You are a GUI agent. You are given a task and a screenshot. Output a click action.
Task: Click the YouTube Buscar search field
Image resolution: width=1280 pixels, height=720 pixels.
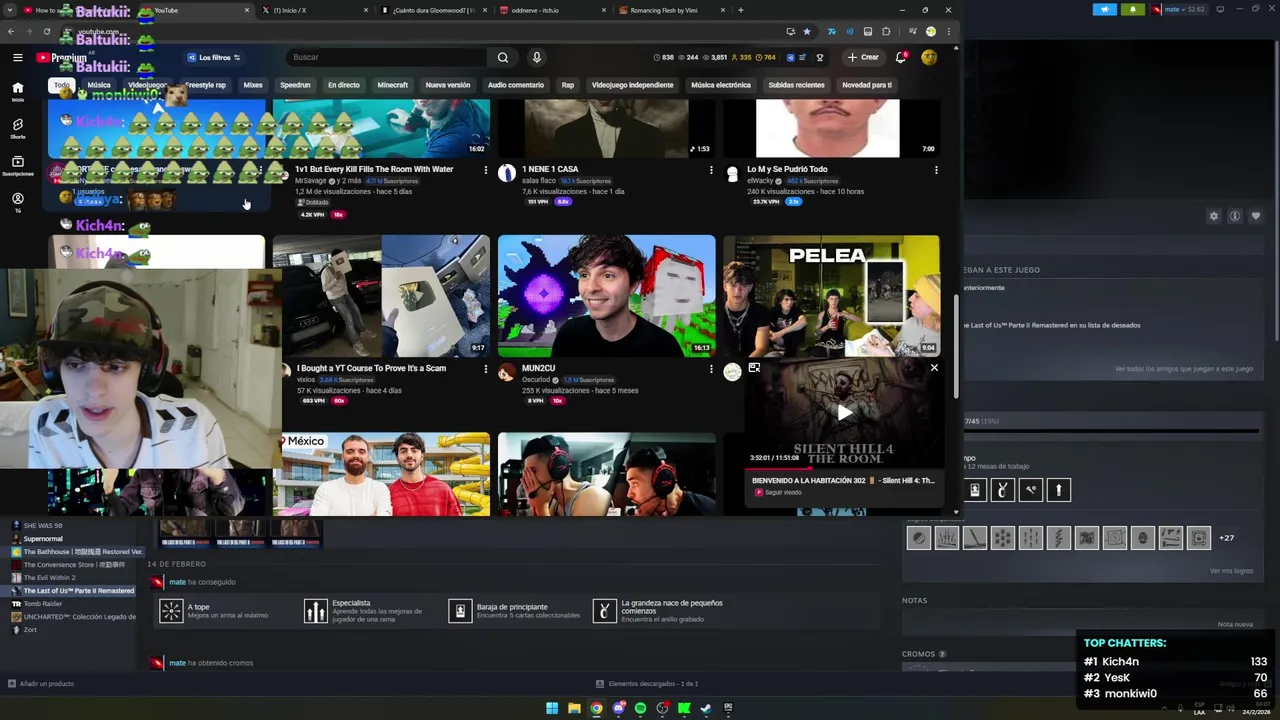point(386,57)
